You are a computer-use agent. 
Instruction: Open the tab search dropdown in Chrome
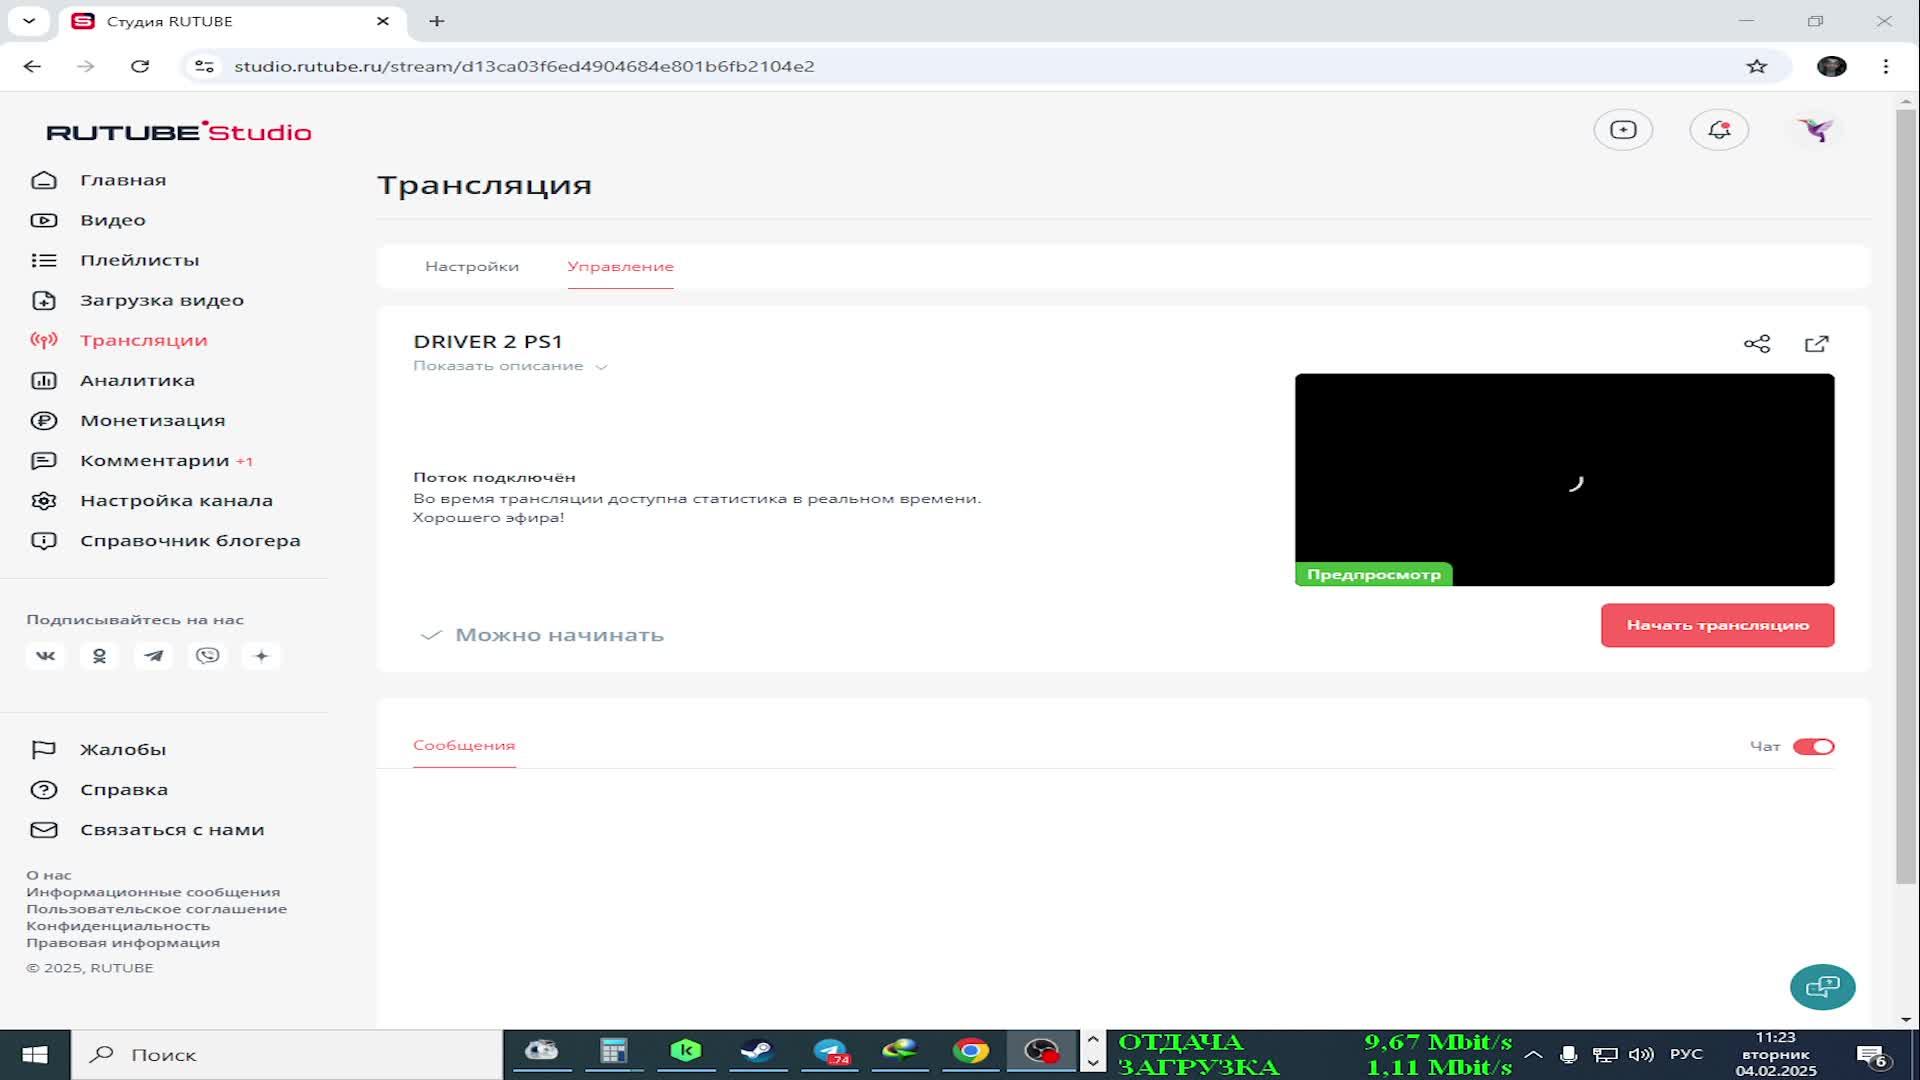coord(29,21)
